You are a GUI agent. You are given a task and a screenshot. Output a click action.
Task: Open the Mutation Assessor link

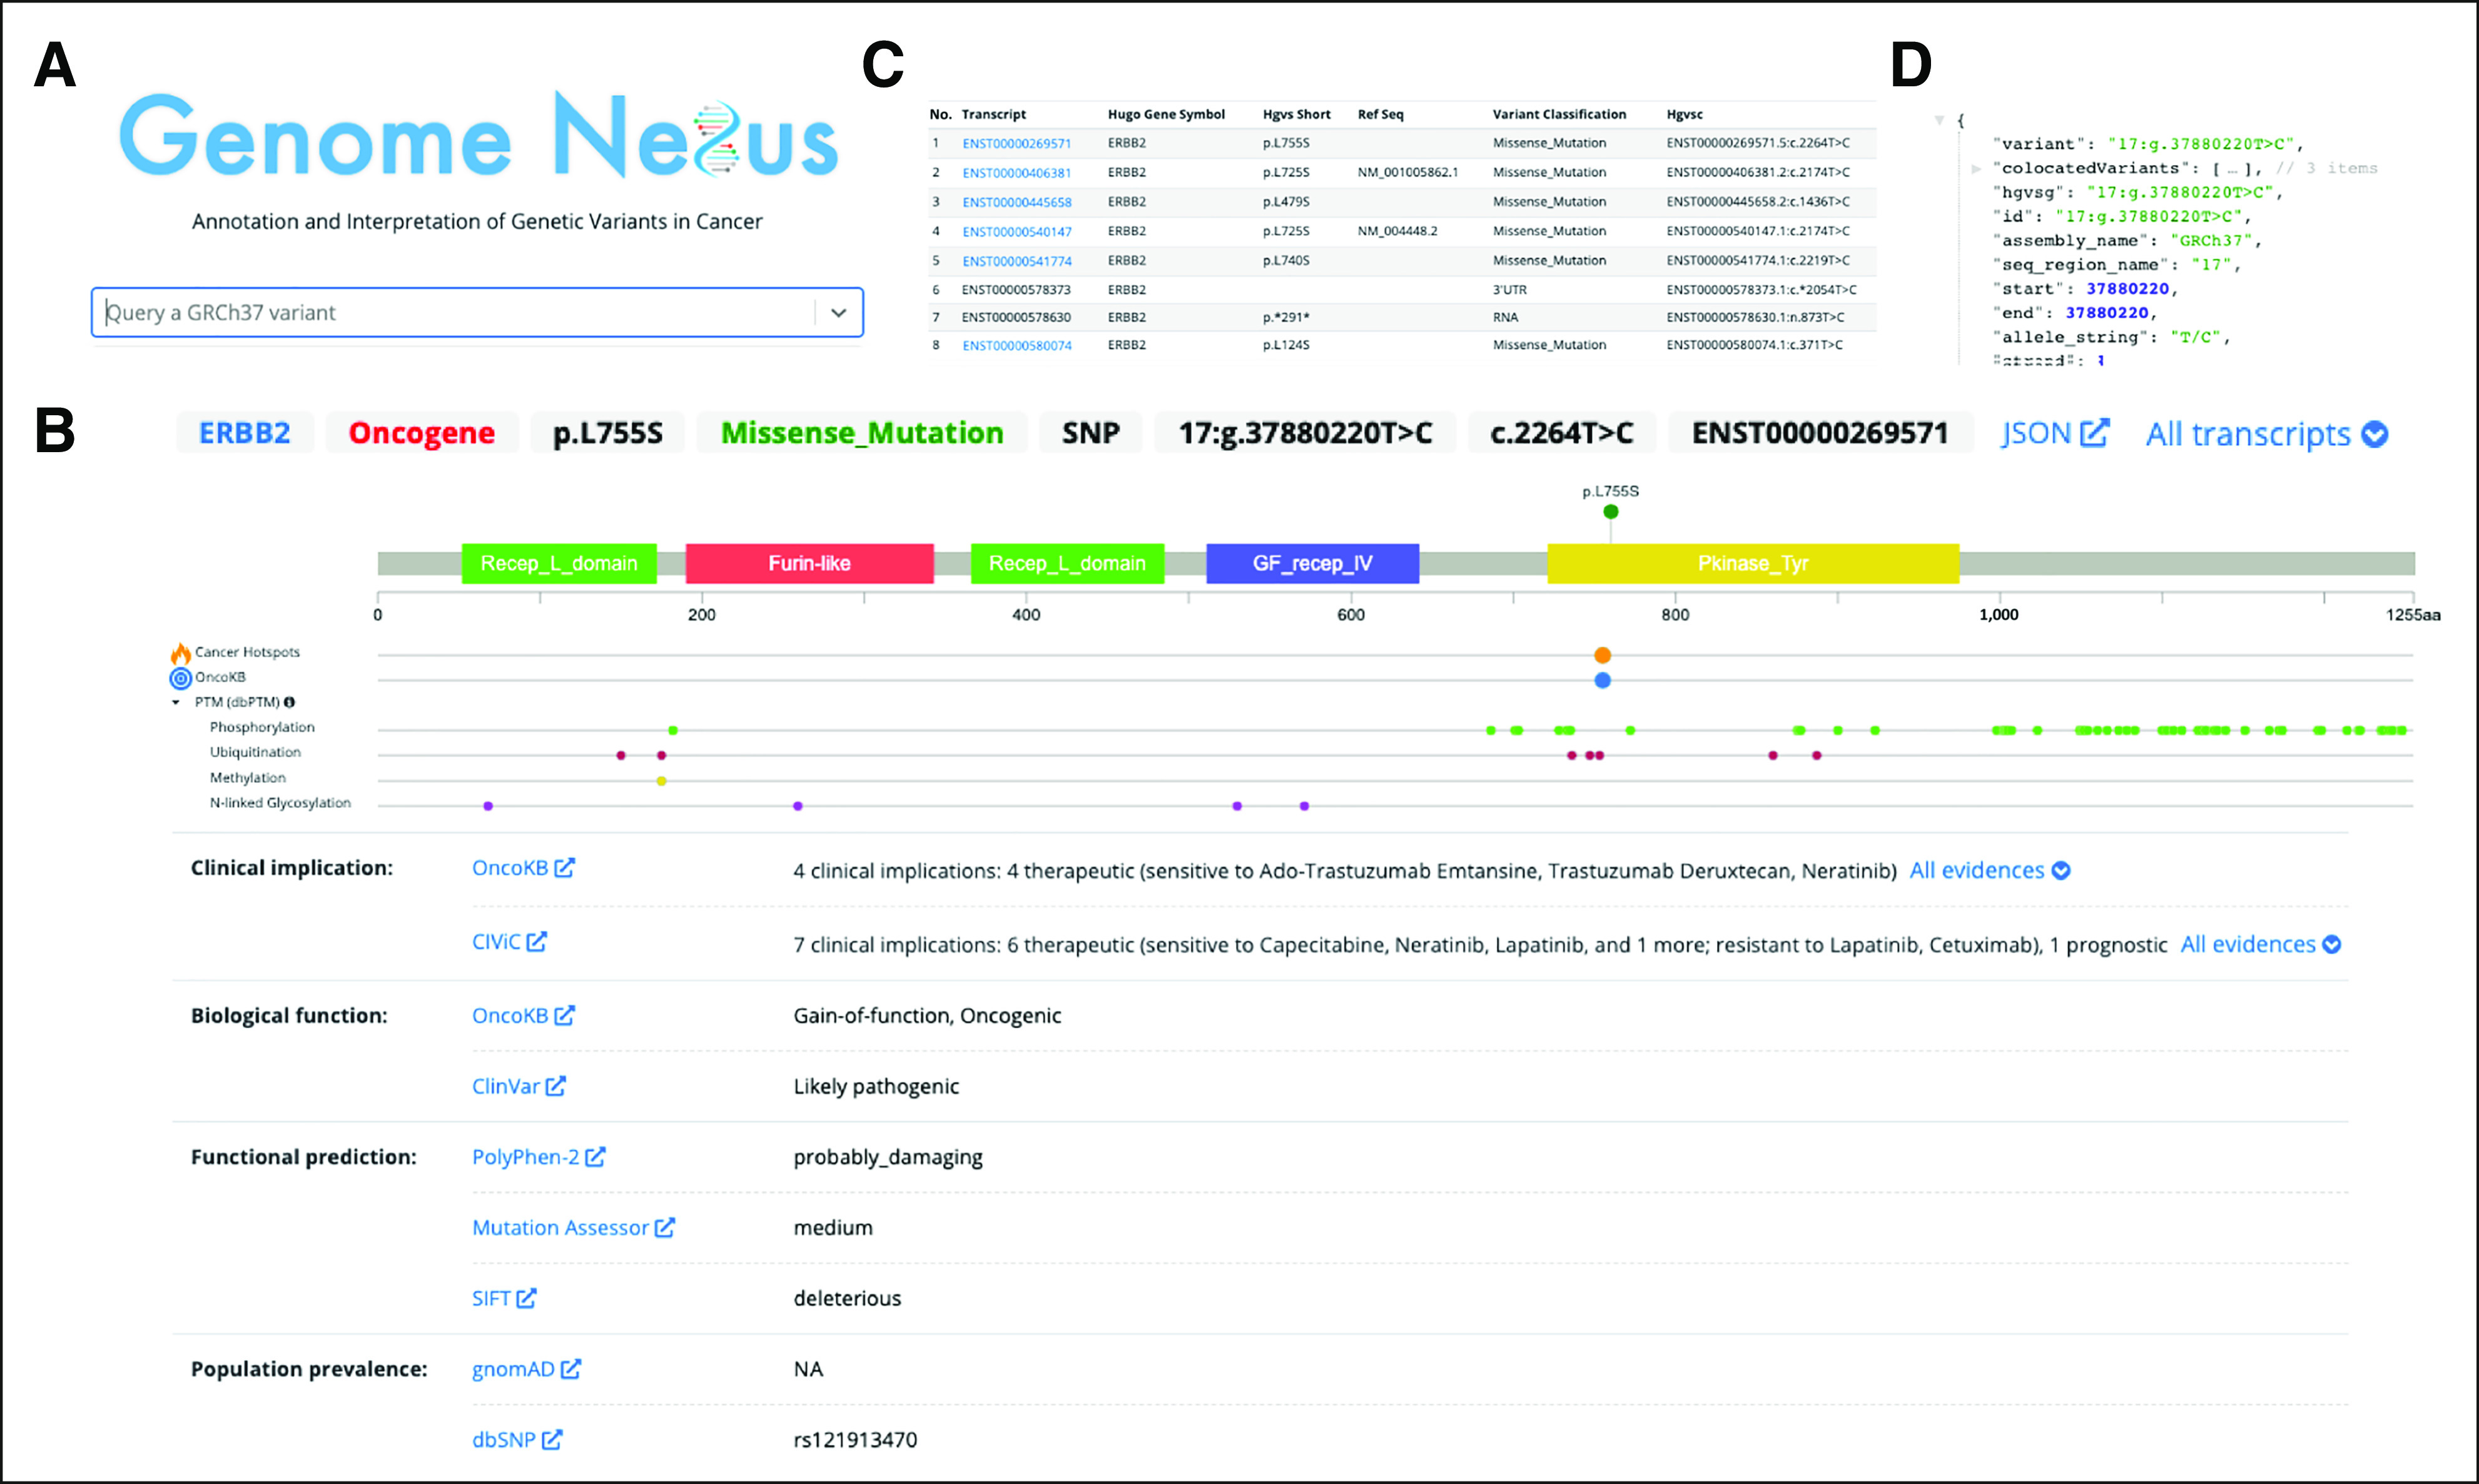(561, 1228)
